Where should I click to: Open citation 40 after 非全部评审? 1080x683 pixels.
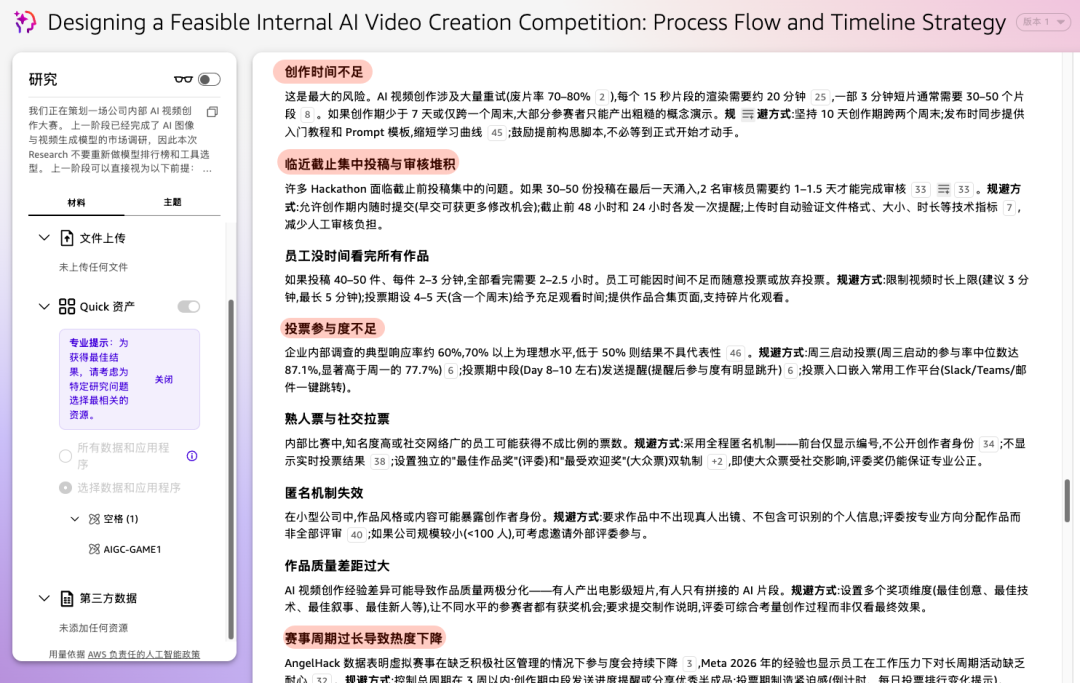point(356,535)
